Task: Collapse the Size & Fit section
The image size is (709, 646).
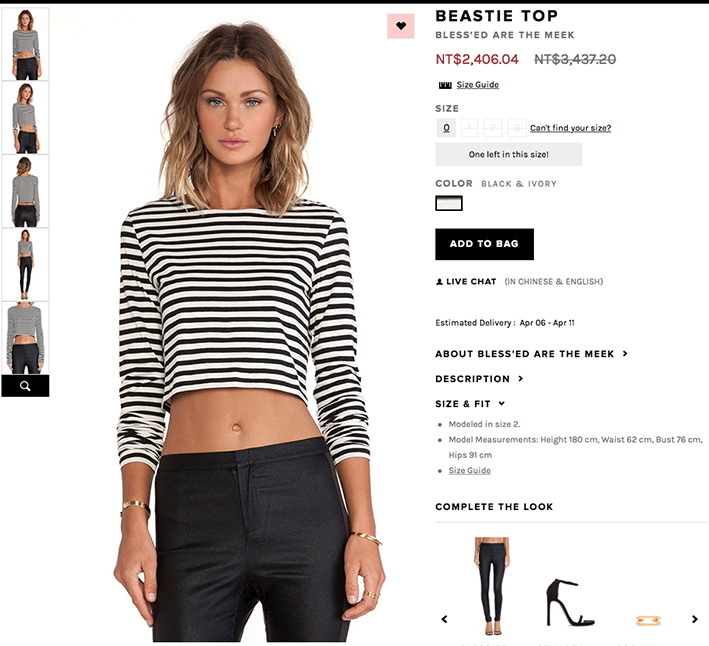Action: click(x=470, y=404)
